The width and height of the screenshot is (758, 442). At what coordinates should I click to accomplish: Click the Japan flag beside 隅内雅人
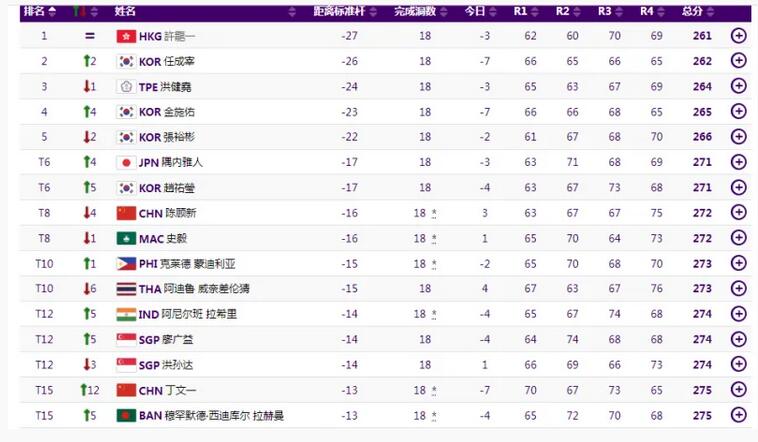126,162
